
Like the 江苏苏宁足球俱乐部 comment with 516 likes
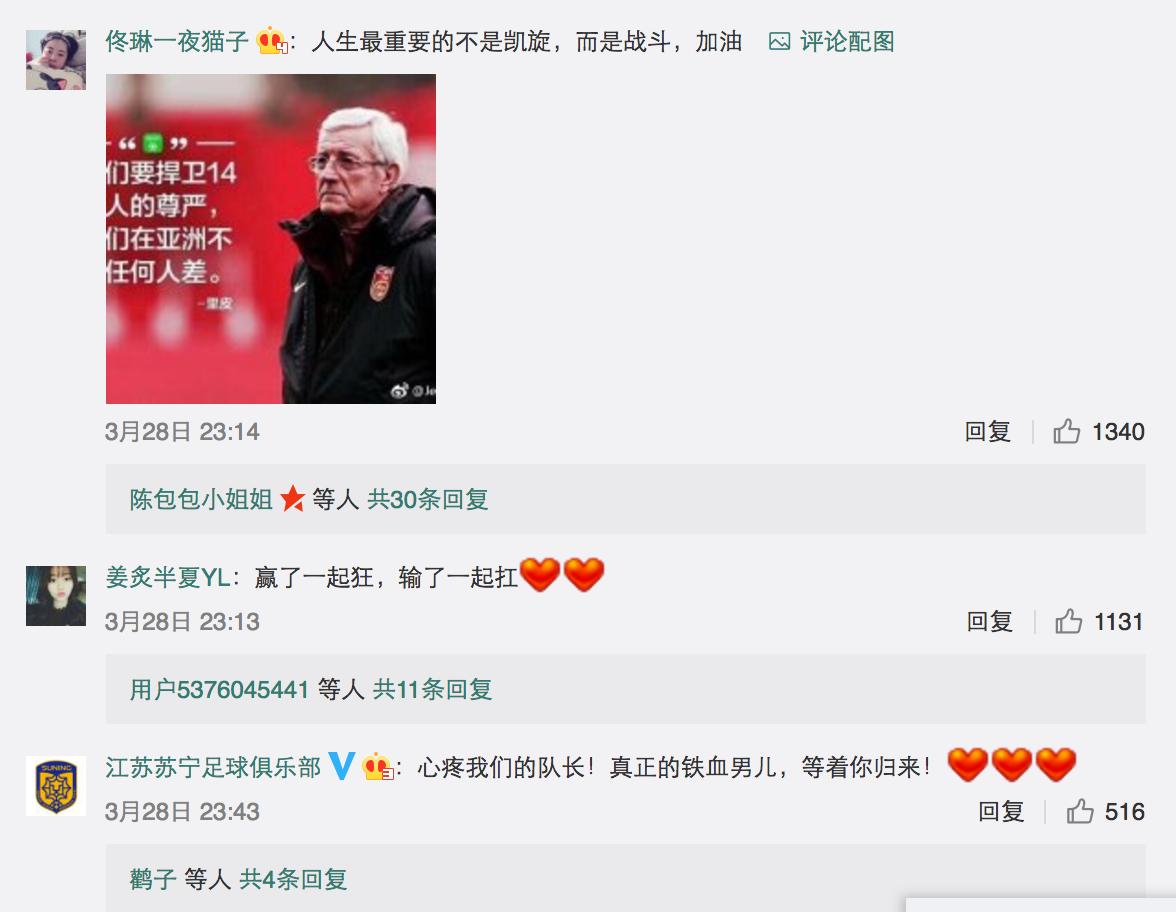click(x=1080, y=811)
